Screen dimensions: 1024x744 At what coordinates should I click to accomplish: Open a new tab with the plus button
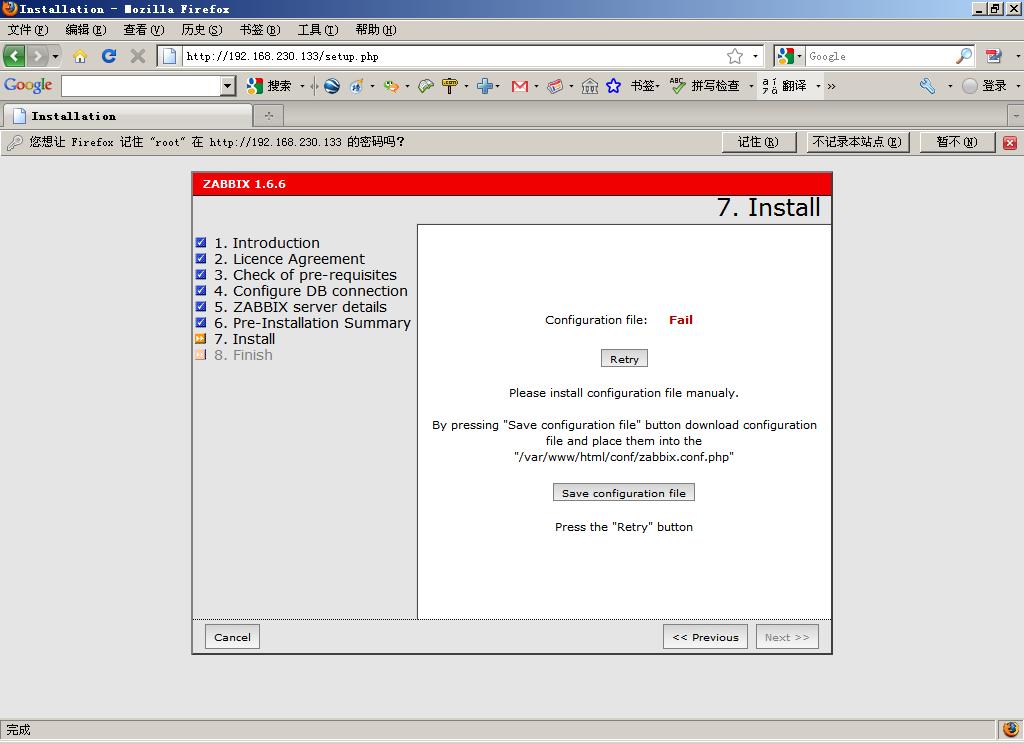point(268,116)
